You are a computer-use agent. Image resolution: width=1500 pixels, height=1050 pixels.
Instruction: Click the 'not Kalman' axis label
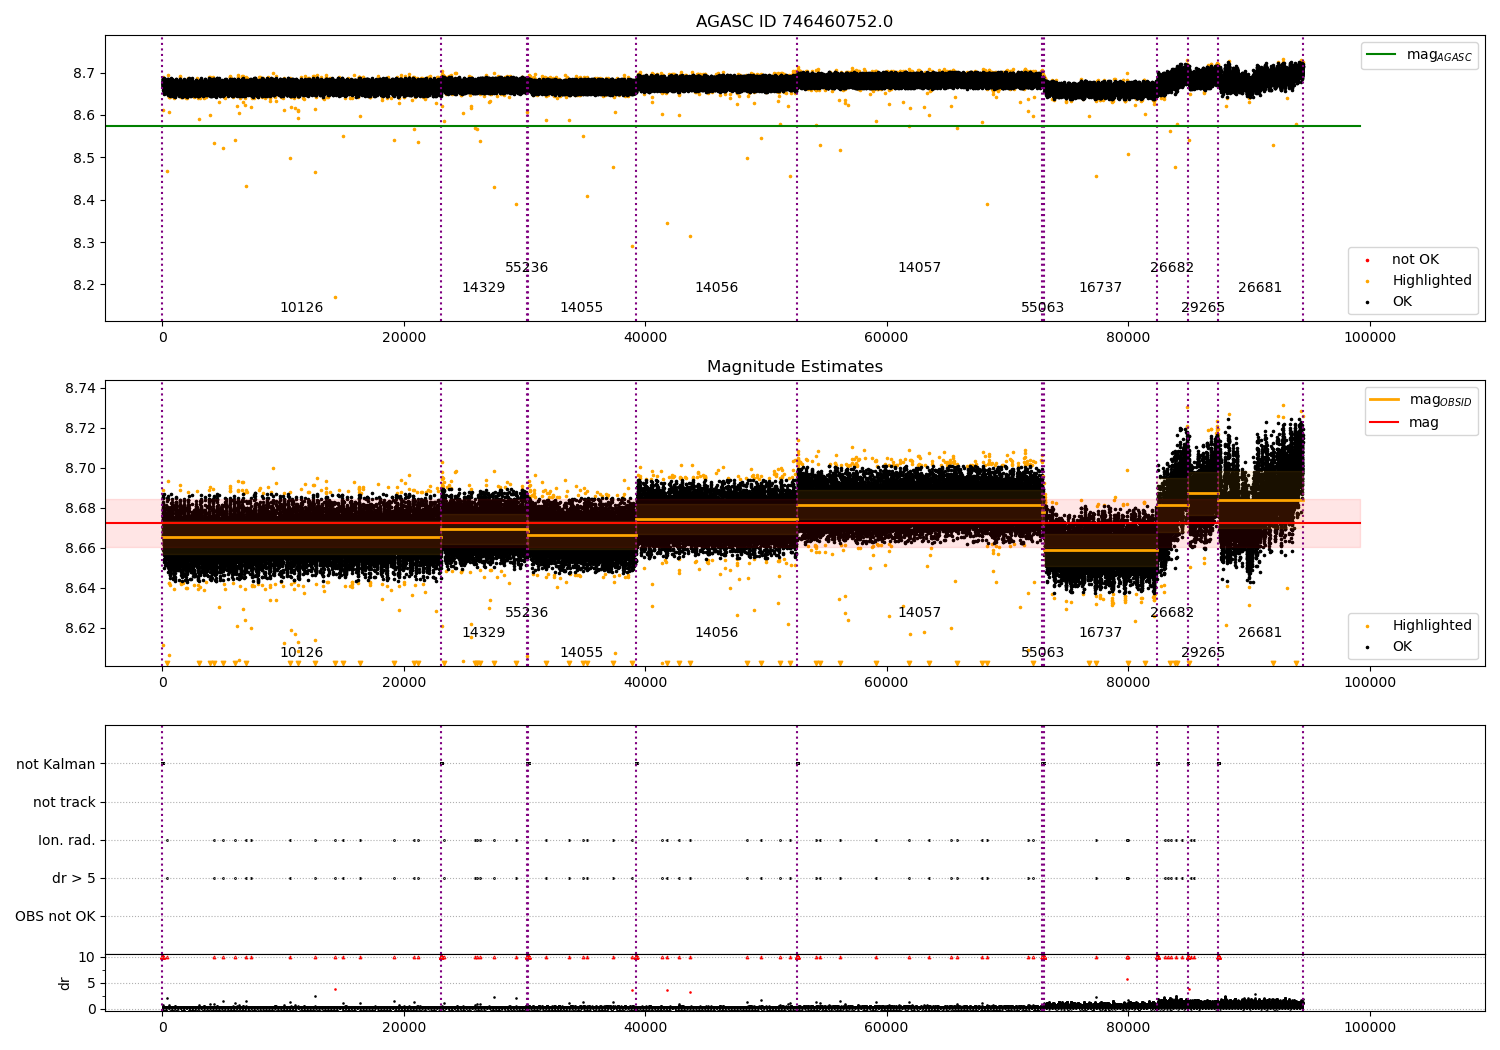click(x=56, y=765)
